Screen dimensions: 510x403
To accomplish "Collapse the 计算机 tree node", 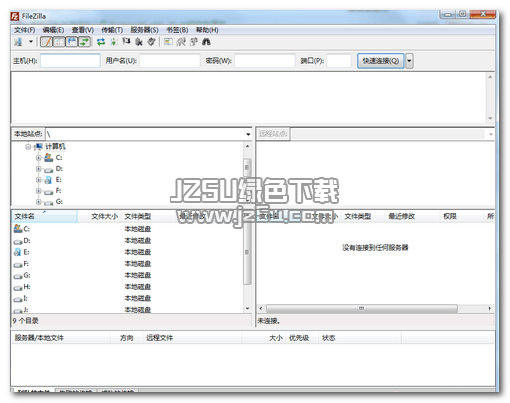I will tap(28, 147).
